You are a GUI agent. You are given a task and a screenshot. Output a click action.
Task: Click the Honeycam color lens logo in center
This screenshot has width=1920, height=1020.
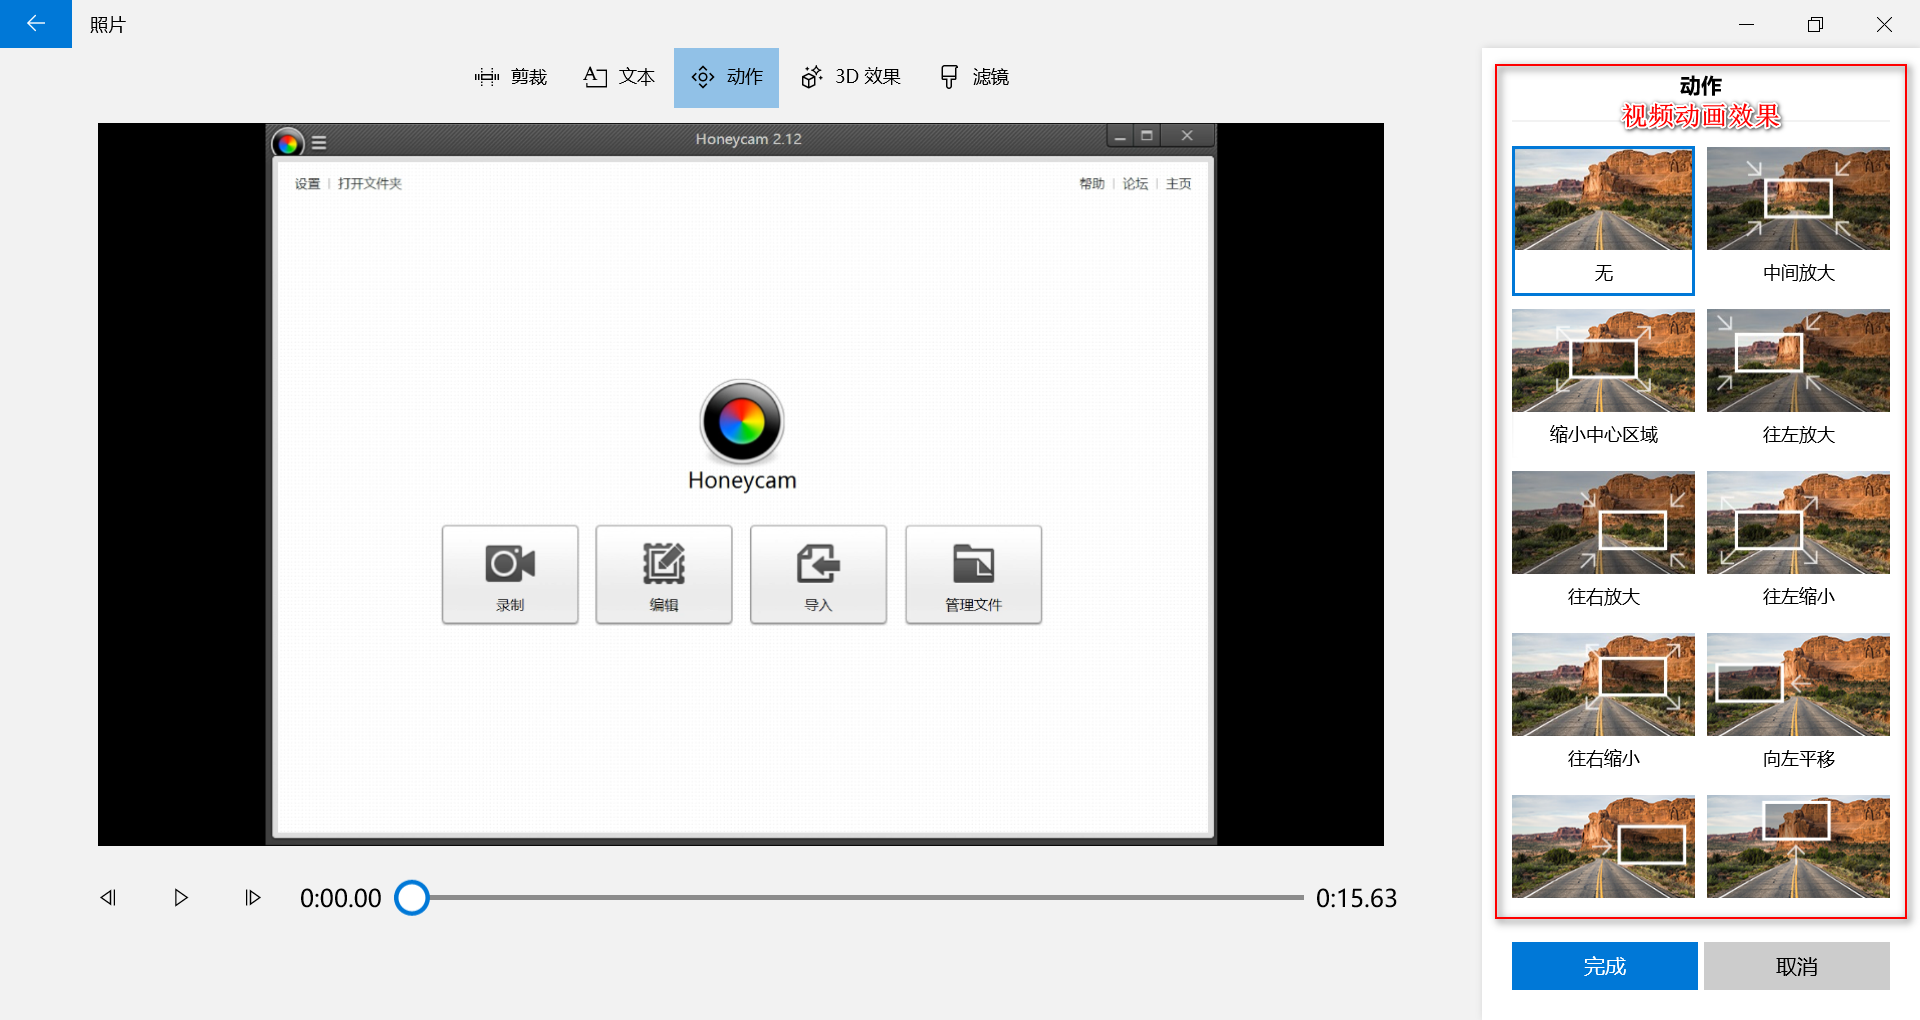pos(742,422)
